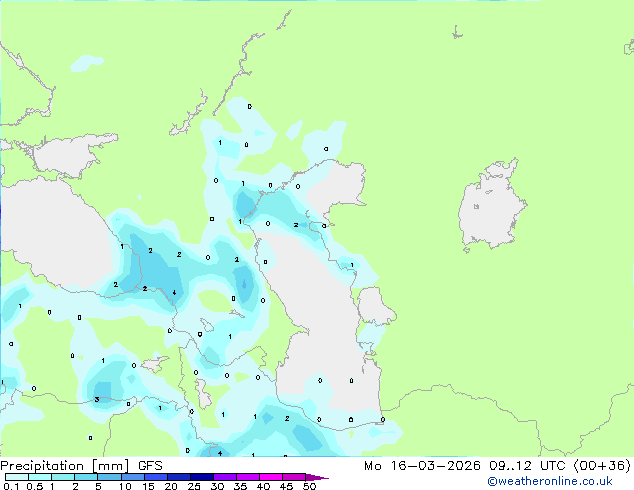Click the '15' legend scale label
Image resolution: width=634 pixels, height=490 pixels.
(148, 486)
